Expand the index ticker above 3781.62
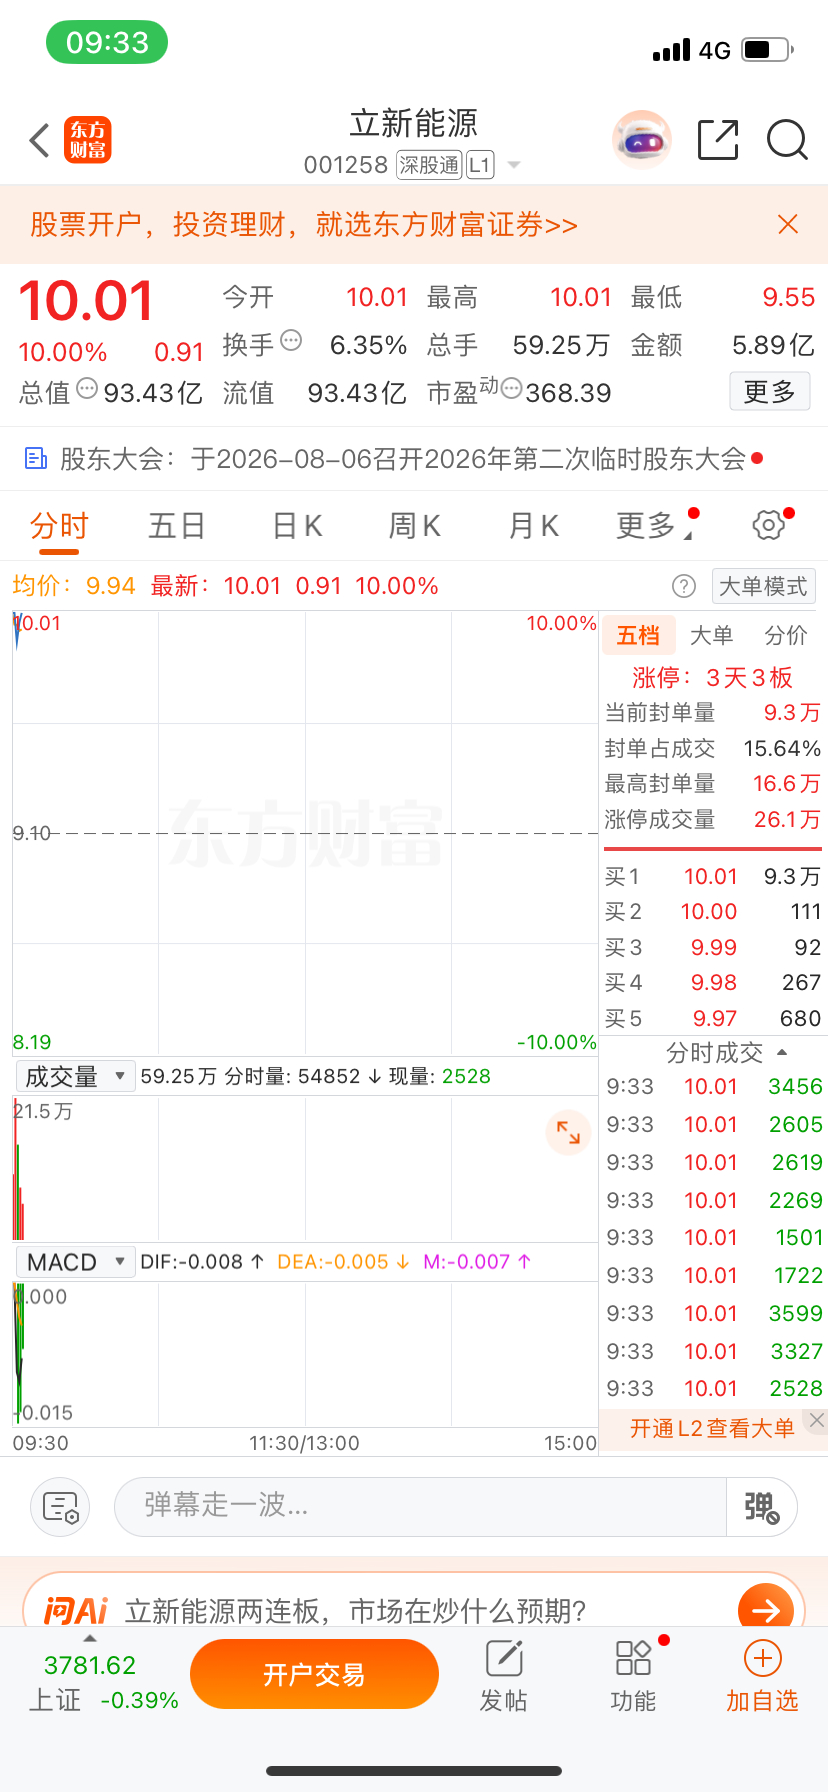 (90, 1638)
